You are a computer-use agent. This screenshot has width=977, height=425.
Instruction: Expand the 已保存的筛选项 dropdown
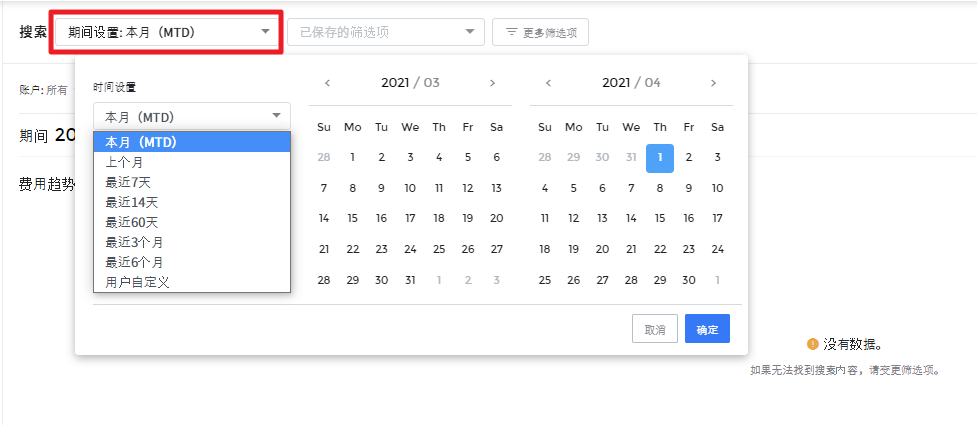[x=385, y=32]
